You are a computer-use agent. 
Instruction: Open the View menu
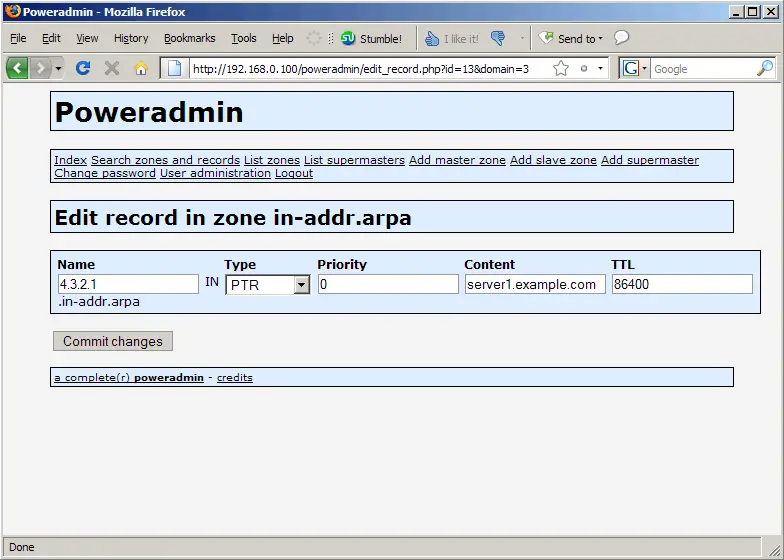click(x=87, y=38)
